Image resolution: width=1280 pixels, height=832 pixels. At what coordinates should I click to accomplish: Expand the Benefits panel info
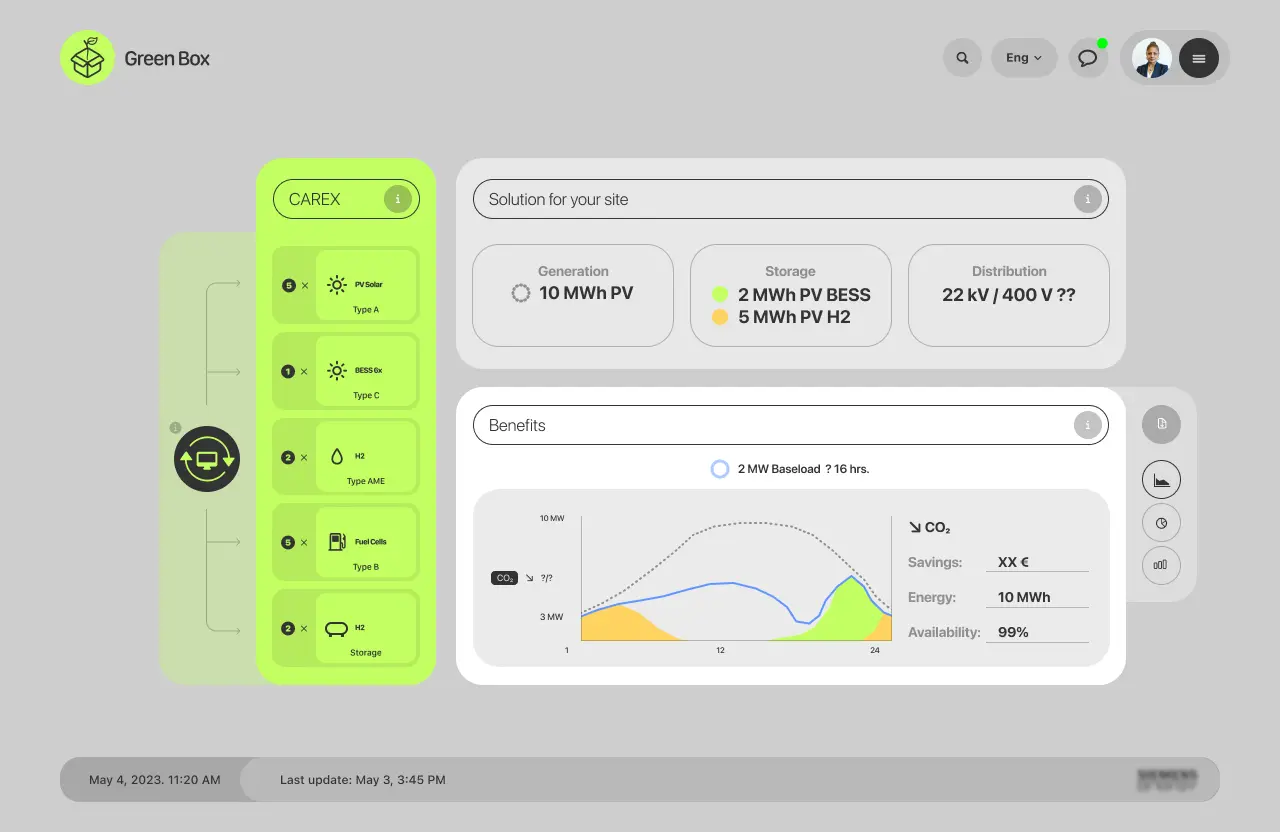(x=1087, y=425)
